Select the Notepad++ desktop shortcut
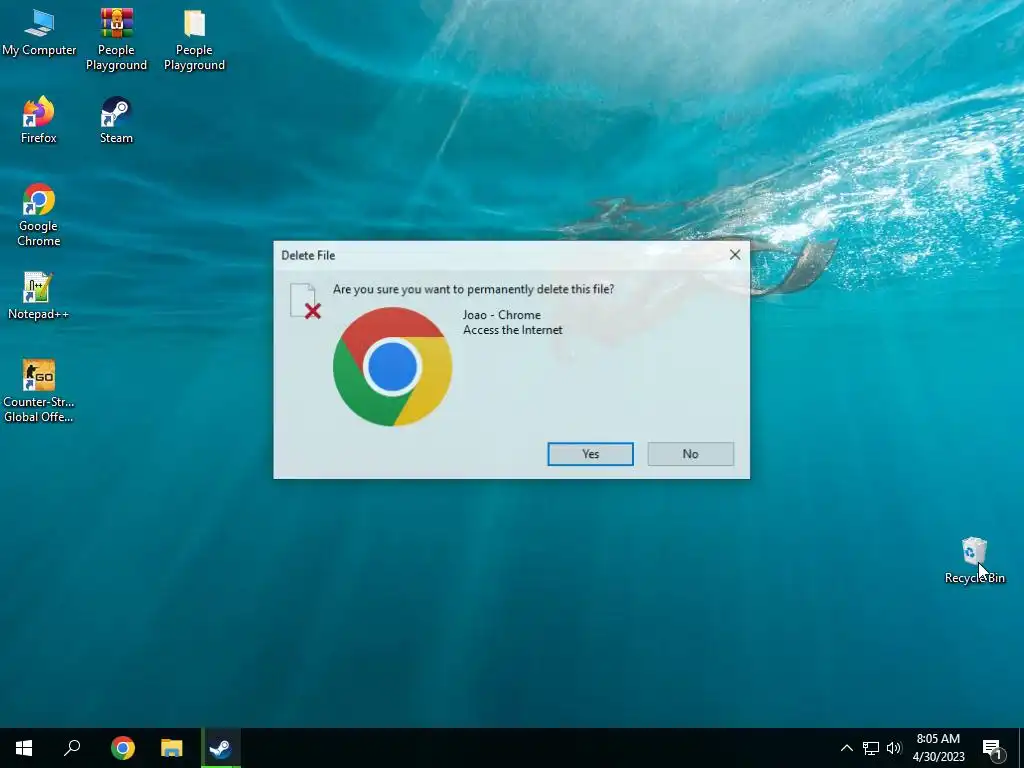This screenshot has height=768, width=1024. coord(39,296)
